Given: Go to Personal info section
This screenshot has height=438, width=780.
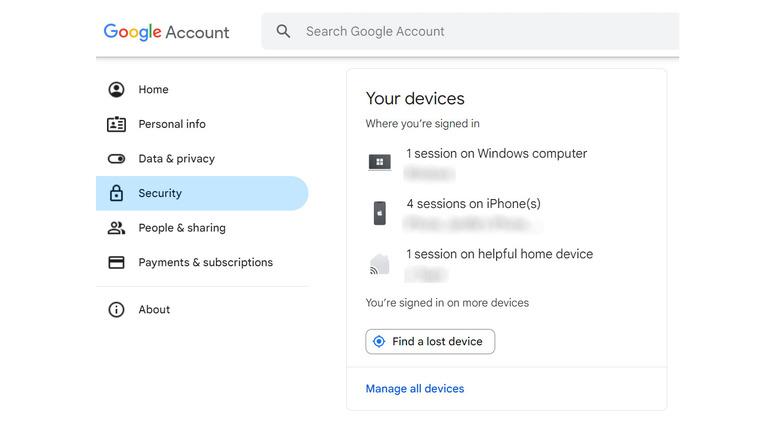Looking at the screenshot, I should tap(172, 124).
